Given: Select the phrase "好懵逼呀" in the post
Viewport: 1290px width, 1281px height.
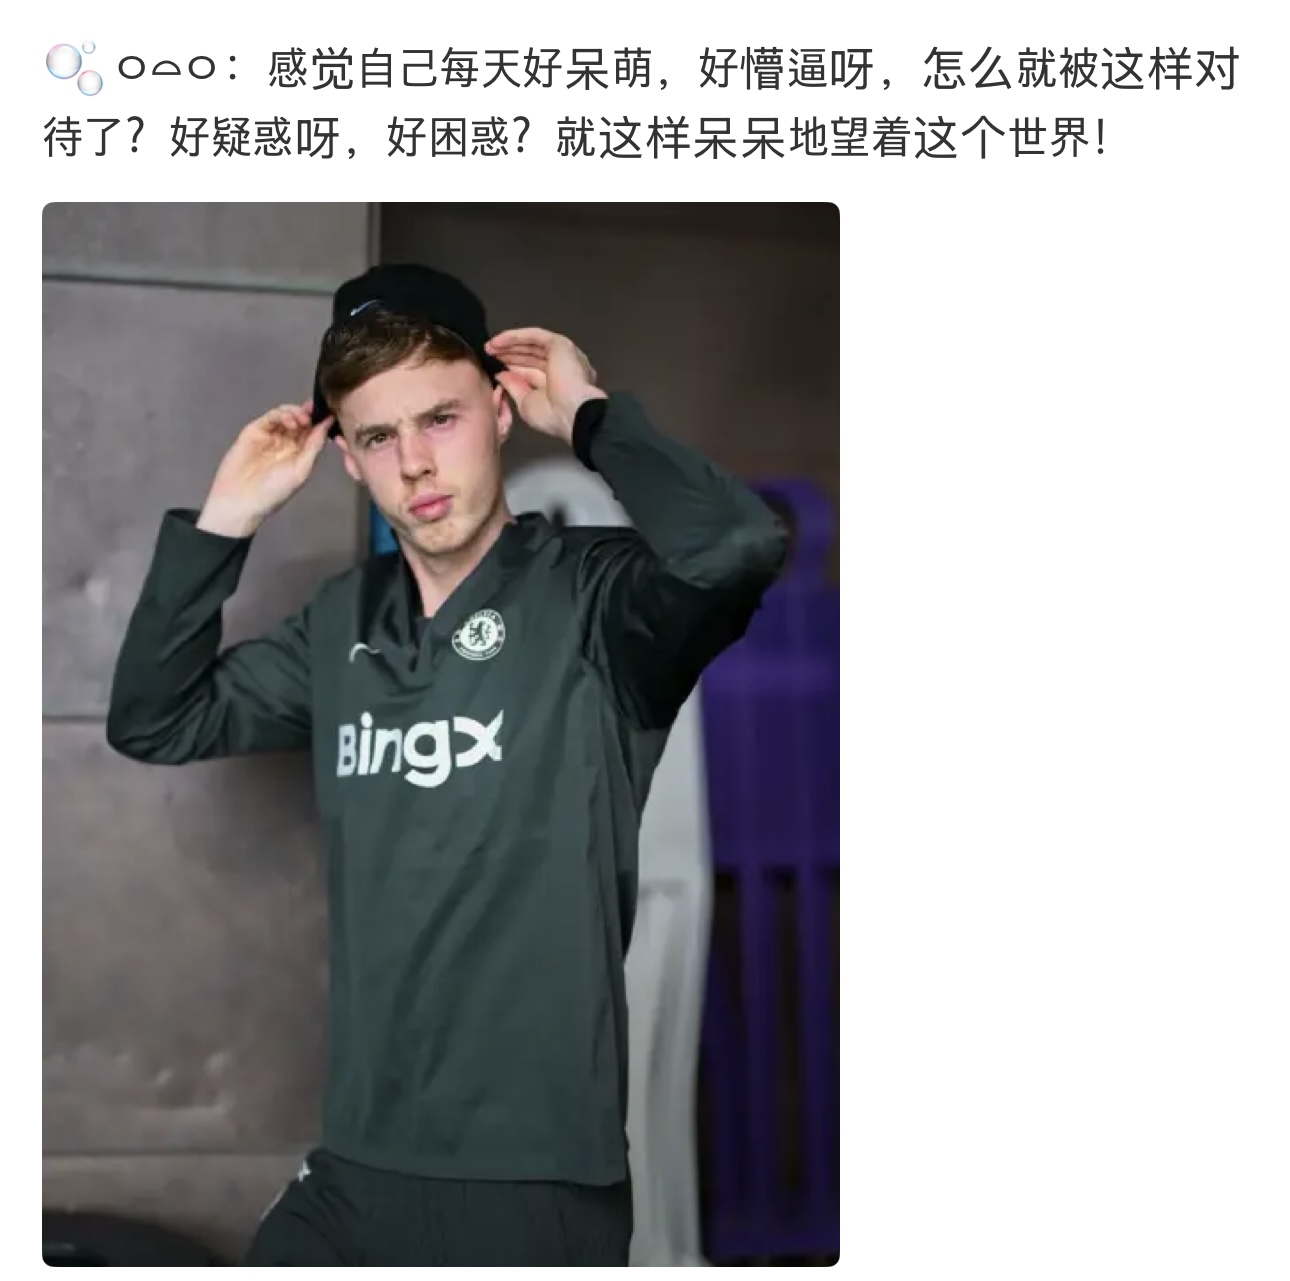Looking at the screenshot, I should point(783,70).
